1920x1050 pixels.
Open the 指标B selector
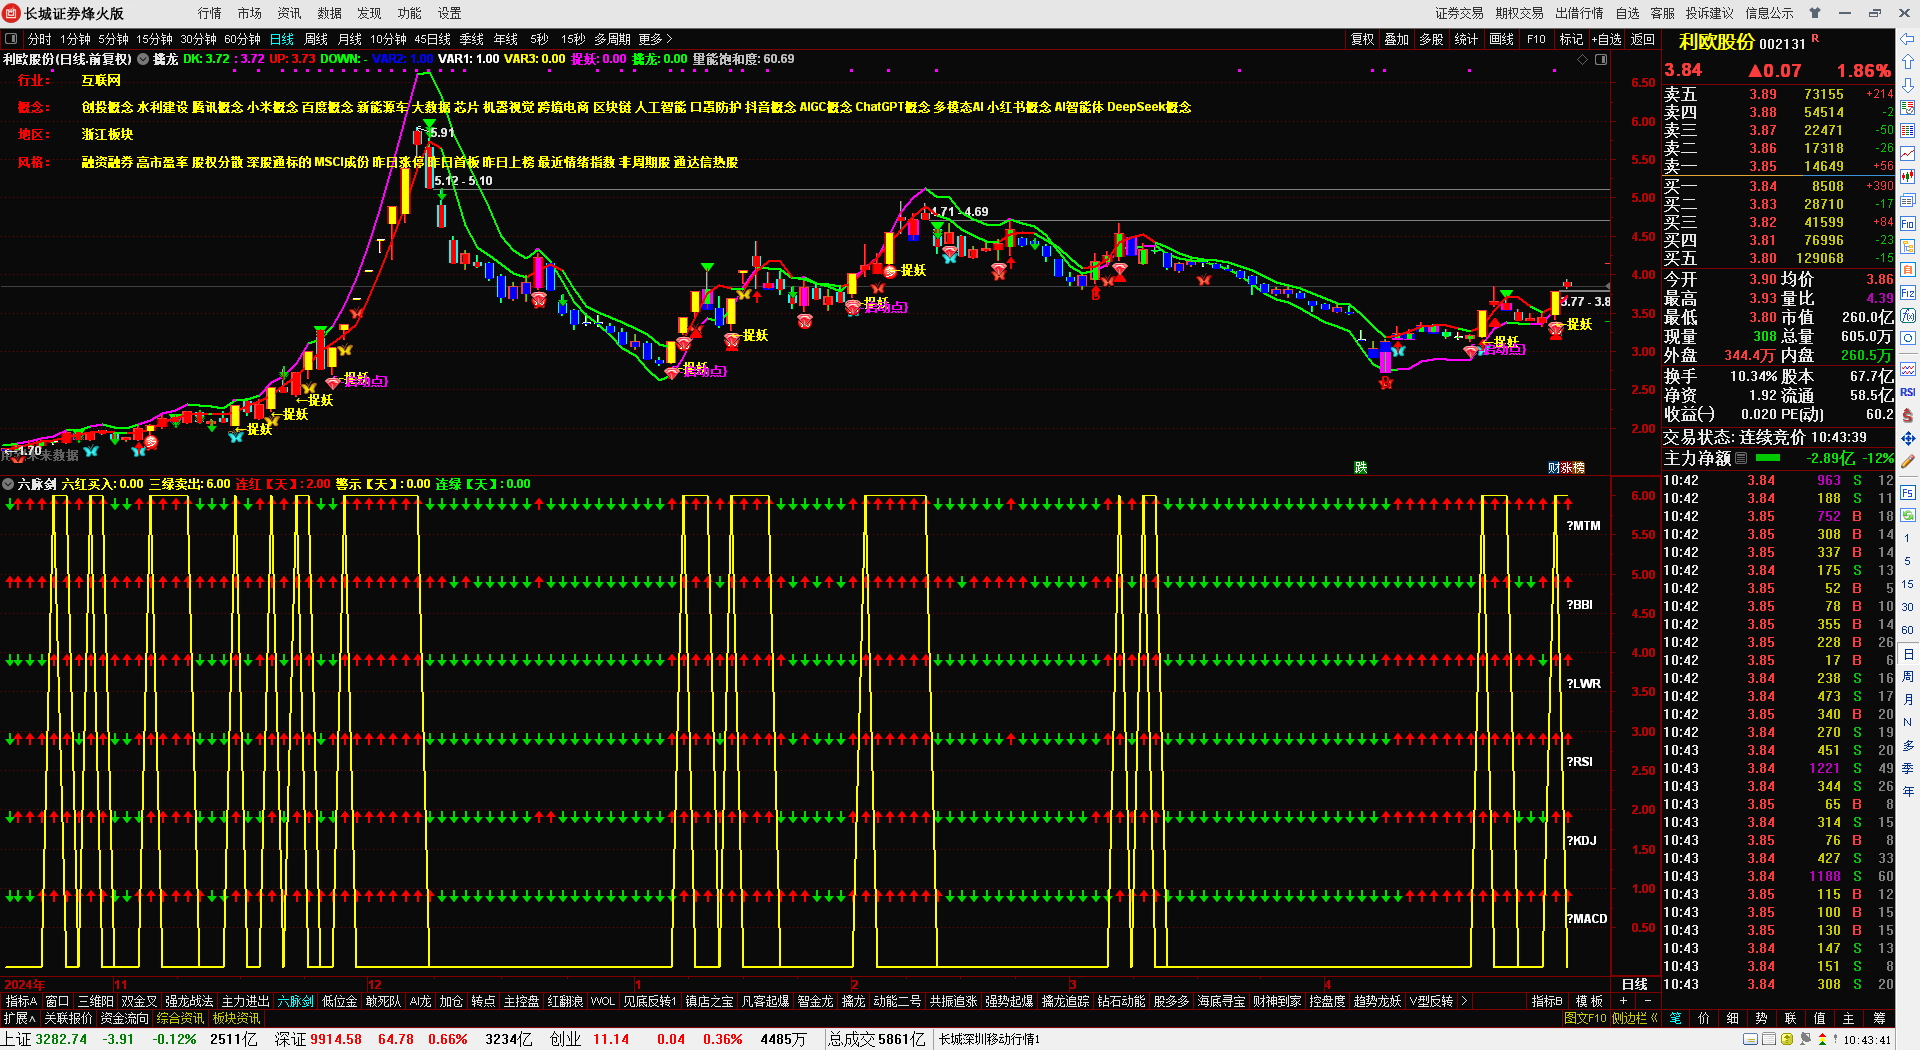pyautogui.click(x=1547, y=1001)
